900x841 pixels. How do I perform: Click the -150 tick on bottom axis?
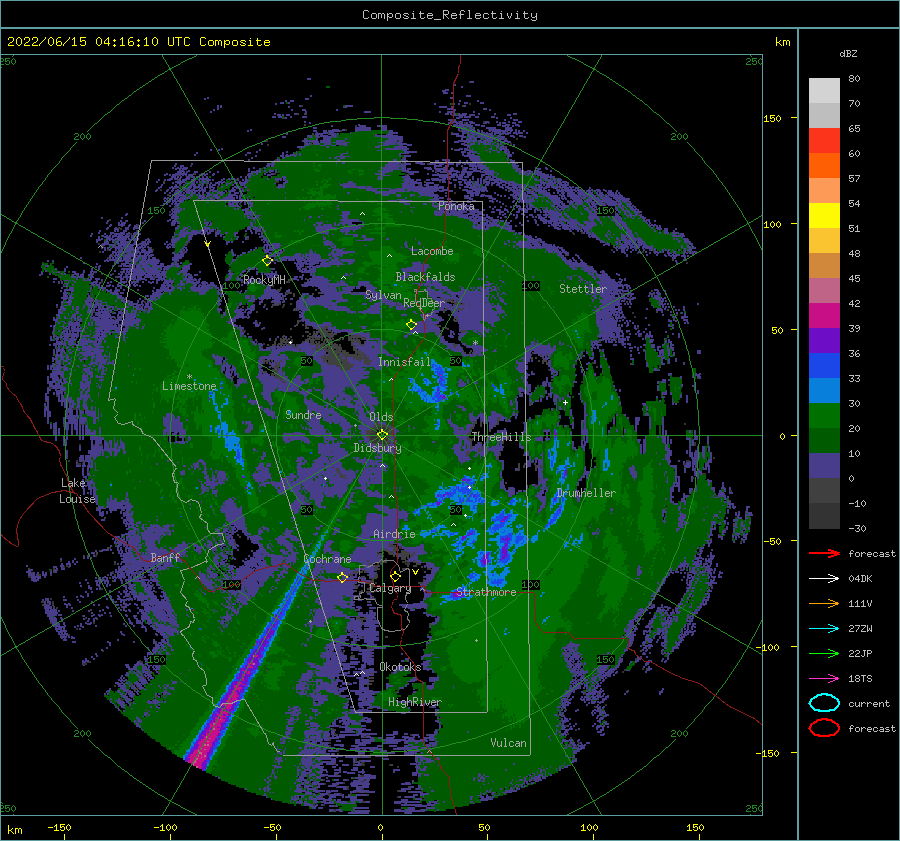click(59, 827)
